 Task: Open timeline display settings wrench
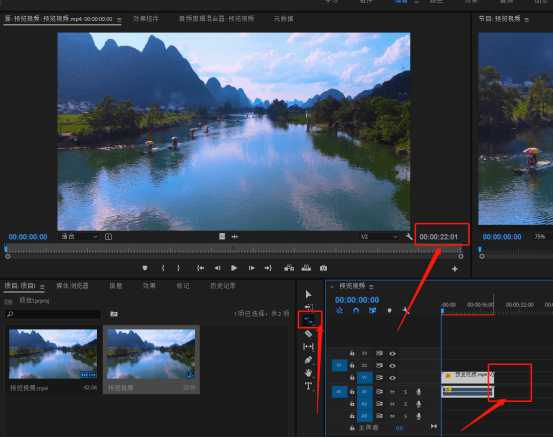click(405, 311)
